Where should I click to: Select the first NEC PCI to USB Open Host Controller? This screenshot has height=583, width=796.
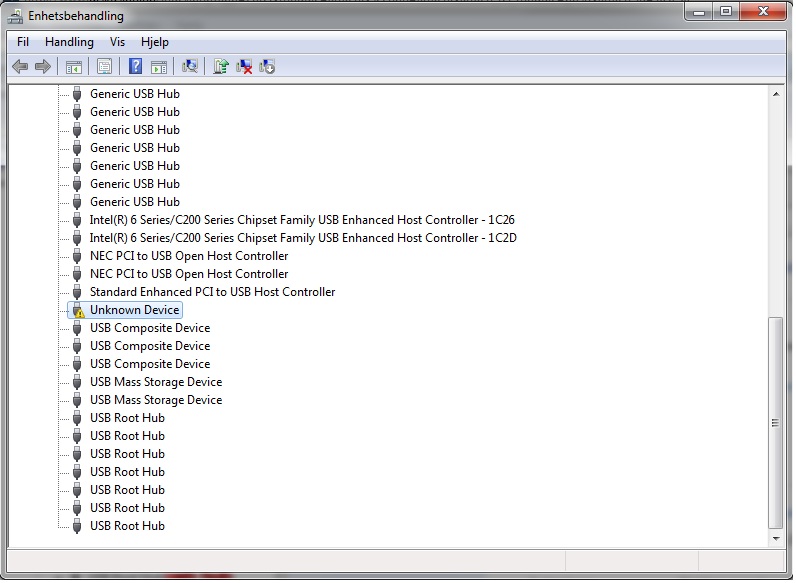tap(189, 256)
